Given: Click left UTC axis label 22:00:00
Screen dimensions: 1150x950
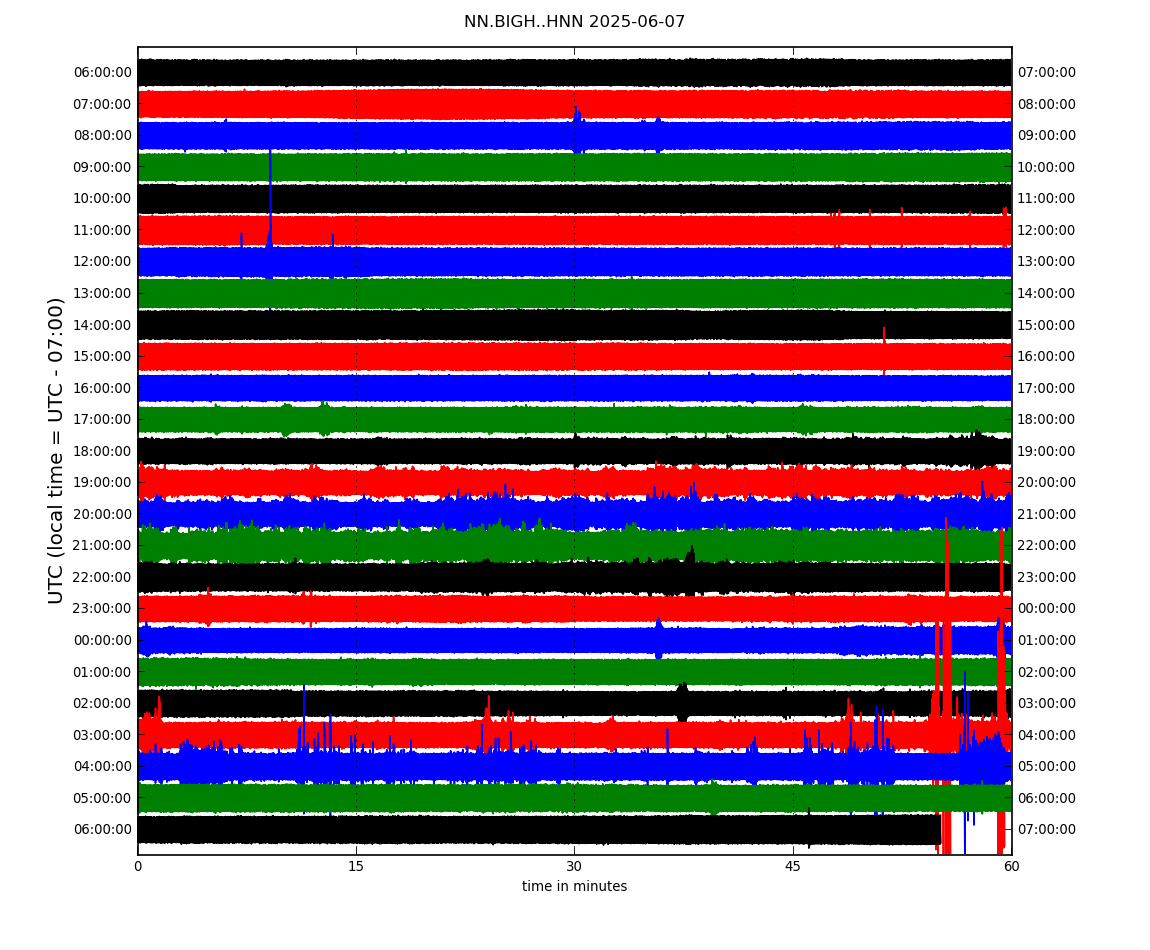Looking at the screenshot, I should pyautogui.click(x=103, y=577).
